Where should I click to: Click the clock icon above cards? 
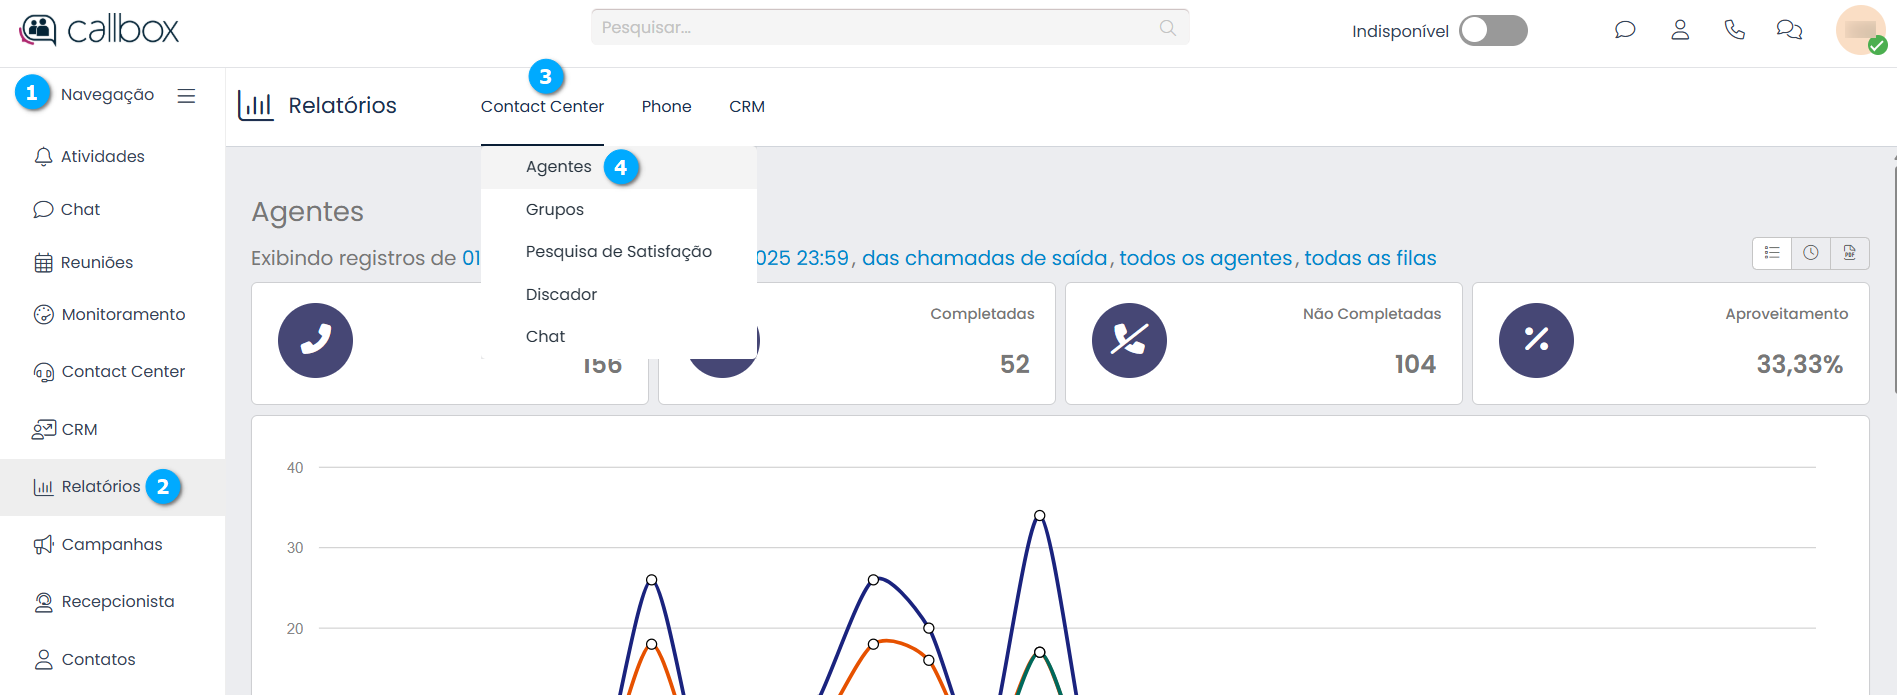(1811, 253)
